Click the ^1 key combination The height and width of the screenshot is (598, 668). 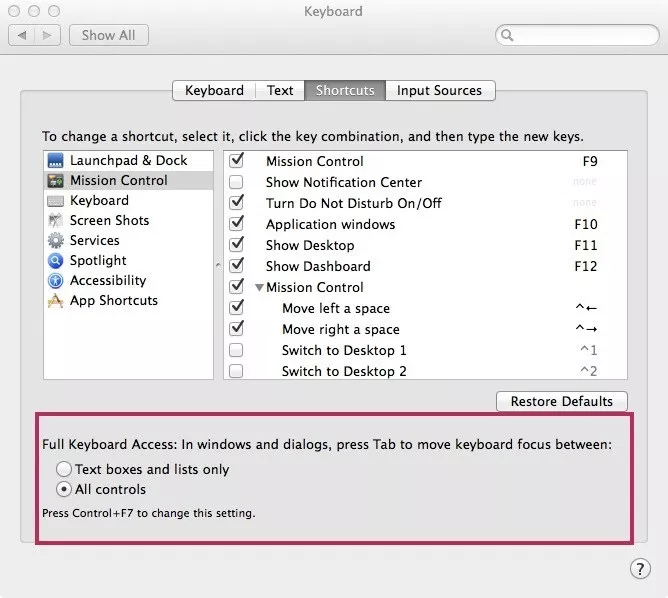click(588, 350)
